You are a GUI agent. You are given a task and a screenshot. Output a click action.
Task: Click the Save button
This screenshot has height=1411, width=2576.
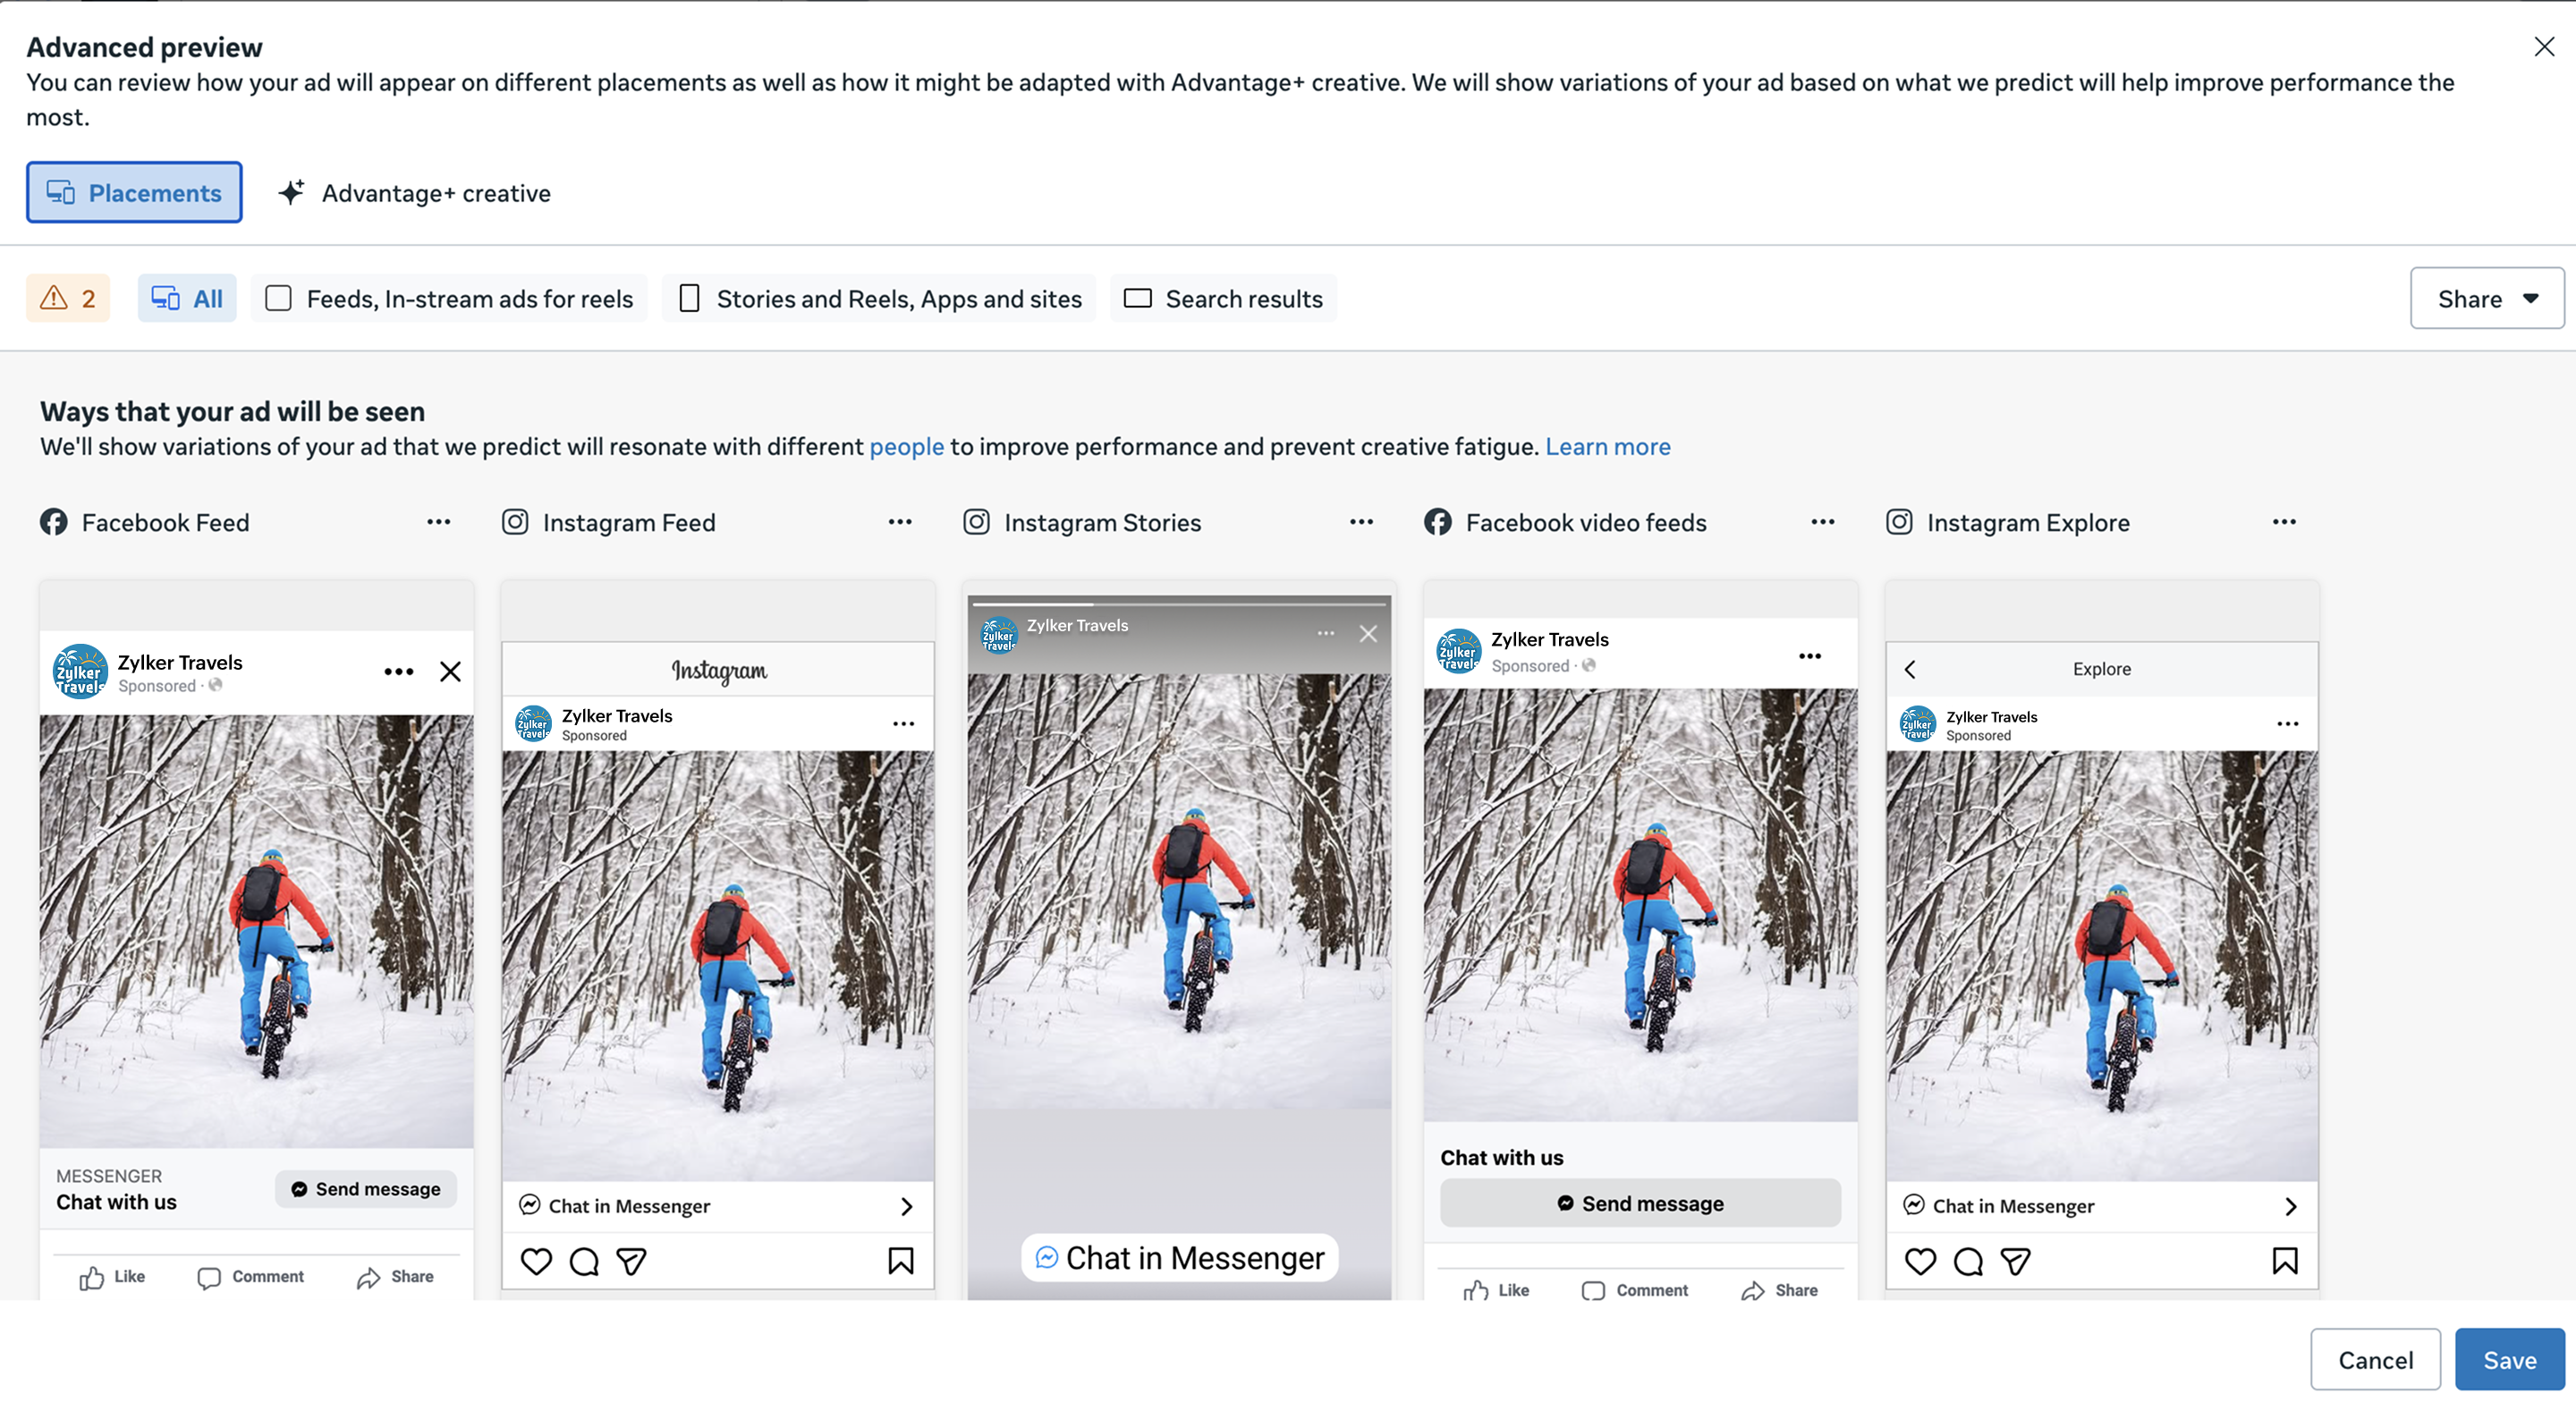pyautogui.click(x=2508, y=1359)
